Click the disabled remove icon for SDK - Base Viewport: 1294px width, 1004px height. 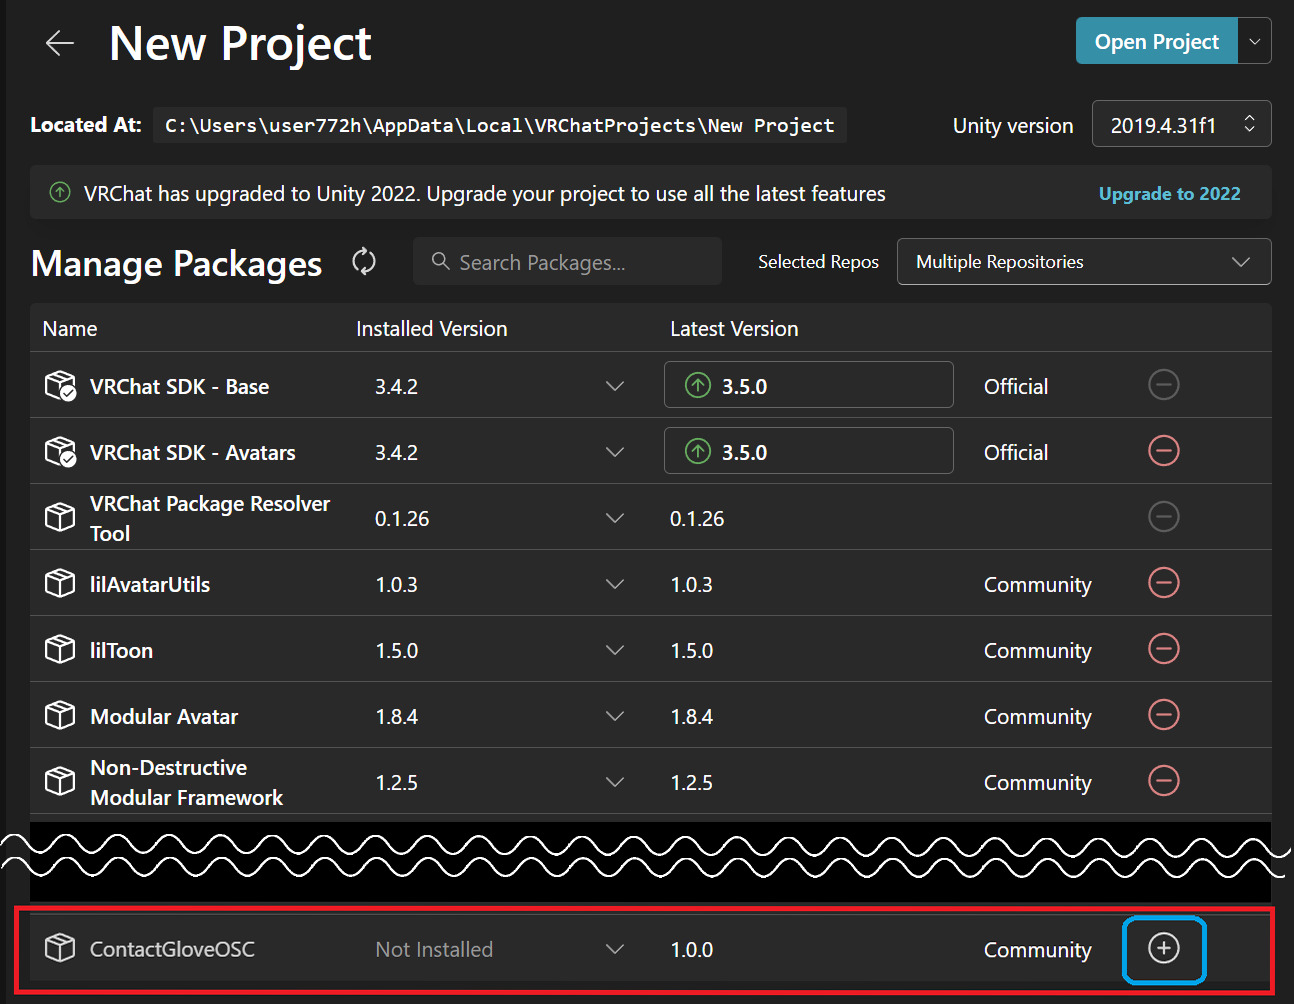coord(1164,385)
